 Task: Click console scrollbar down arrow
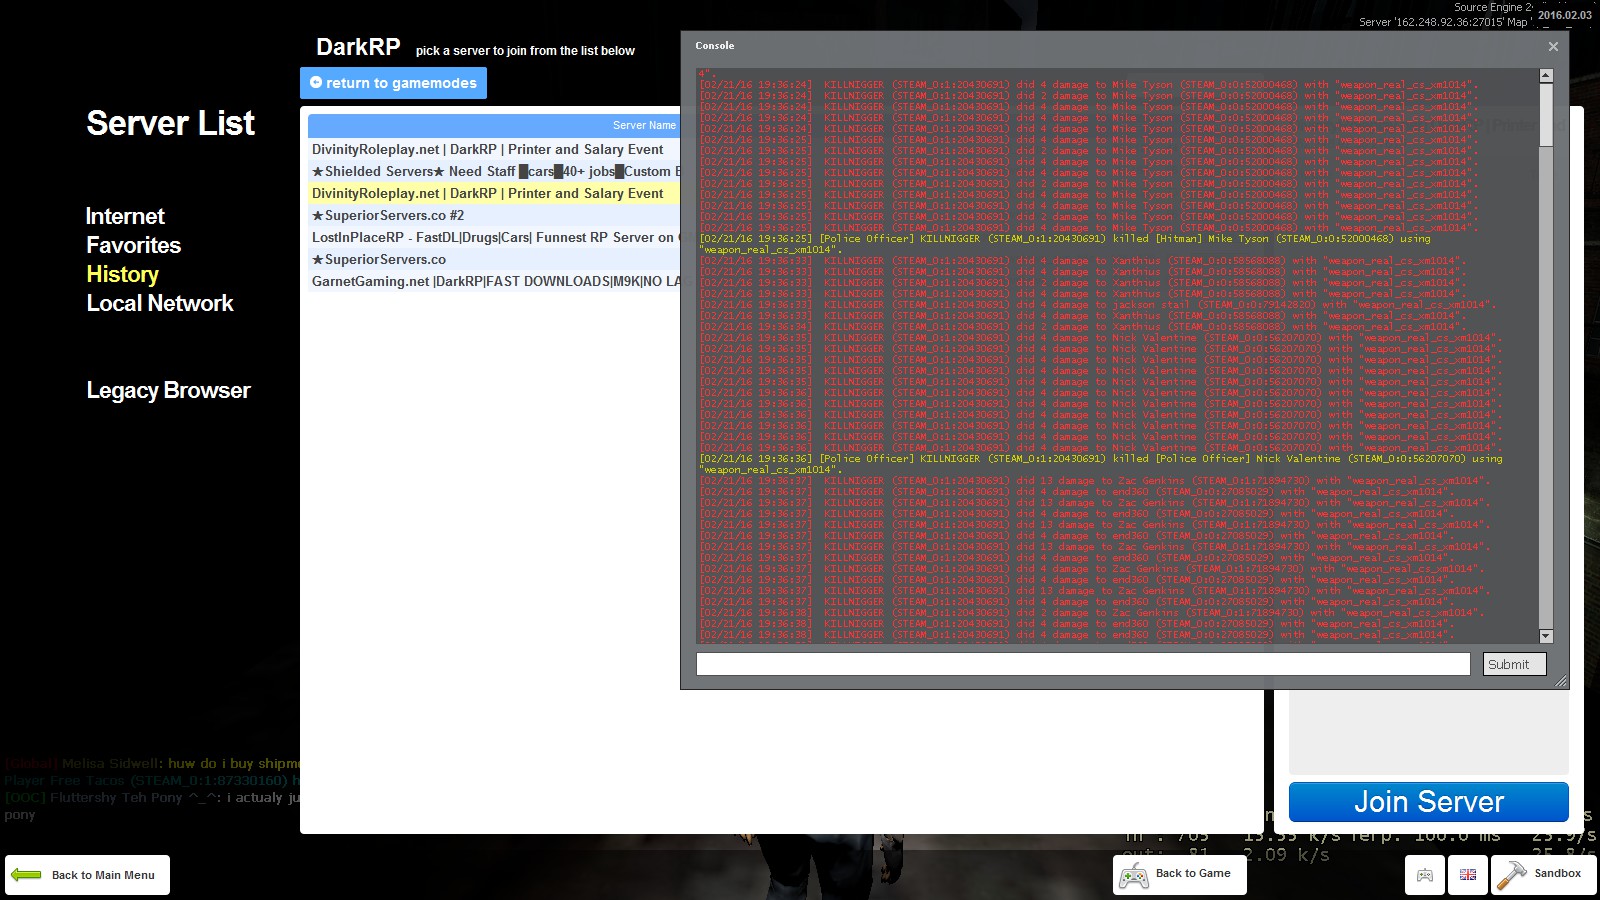coord(1546,636)
